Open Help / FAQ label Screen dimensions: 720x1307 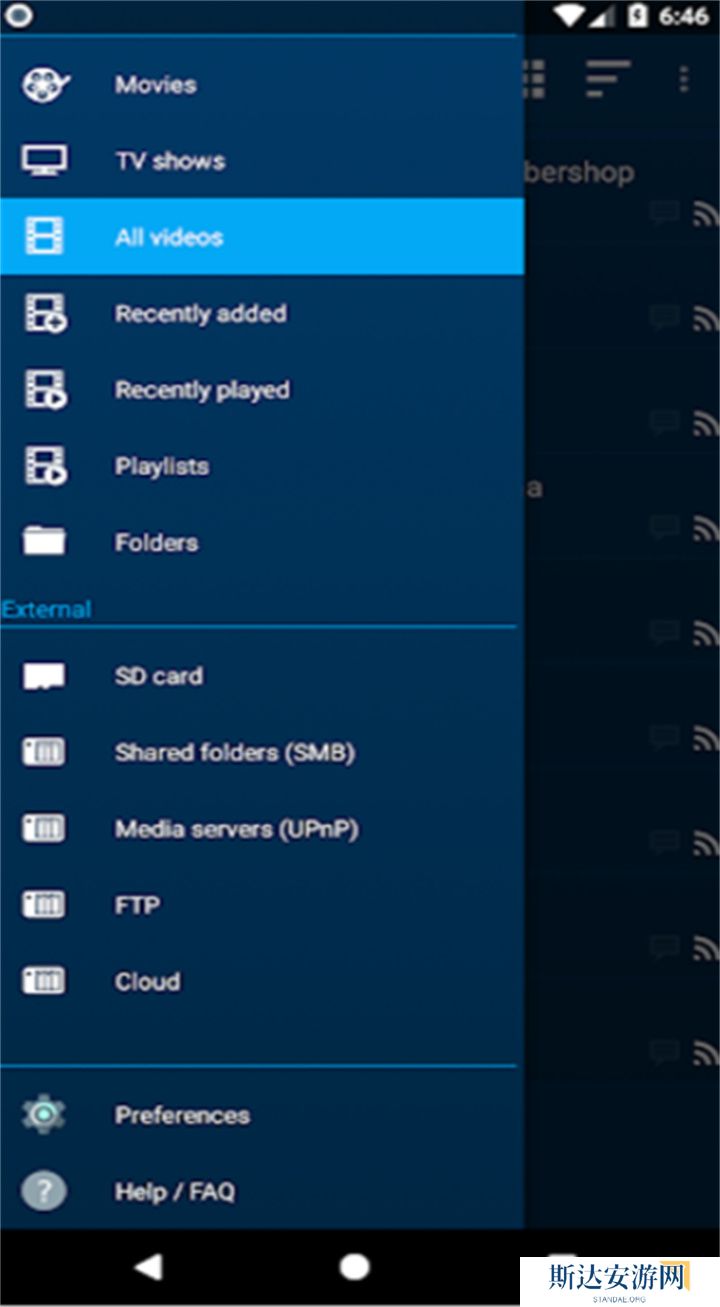[x=175, y=1191]
